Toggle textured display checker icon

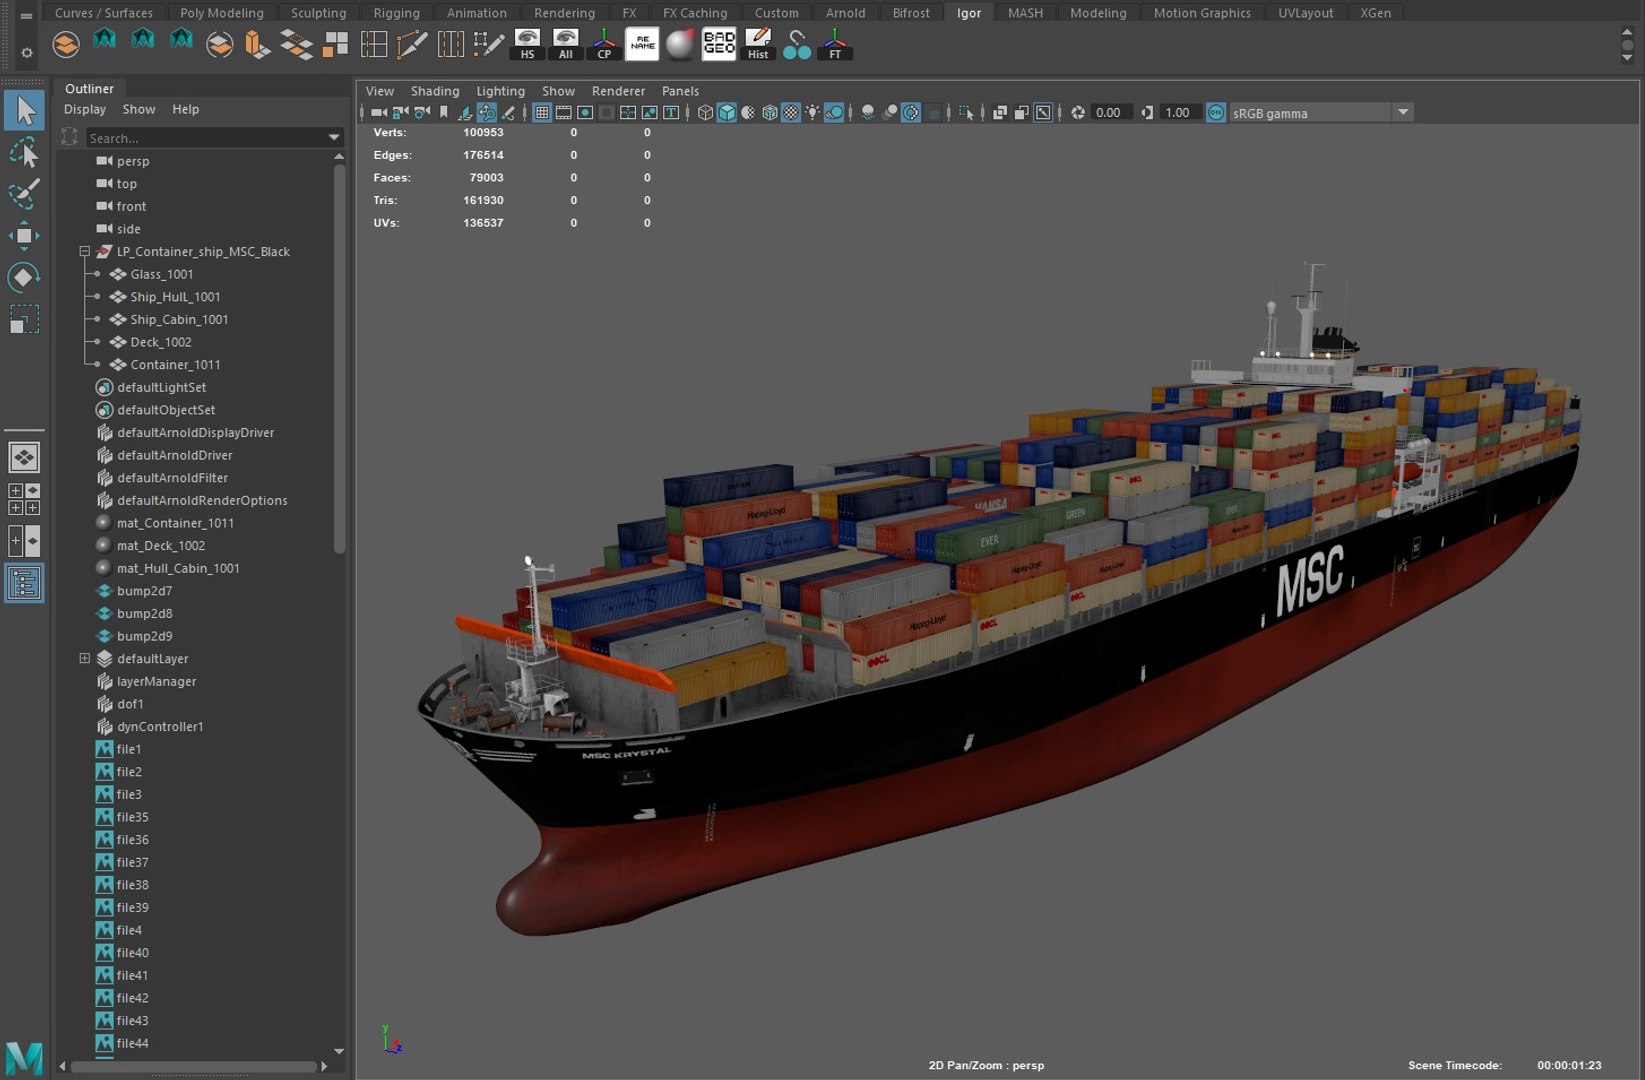click(x=791, y=113)
